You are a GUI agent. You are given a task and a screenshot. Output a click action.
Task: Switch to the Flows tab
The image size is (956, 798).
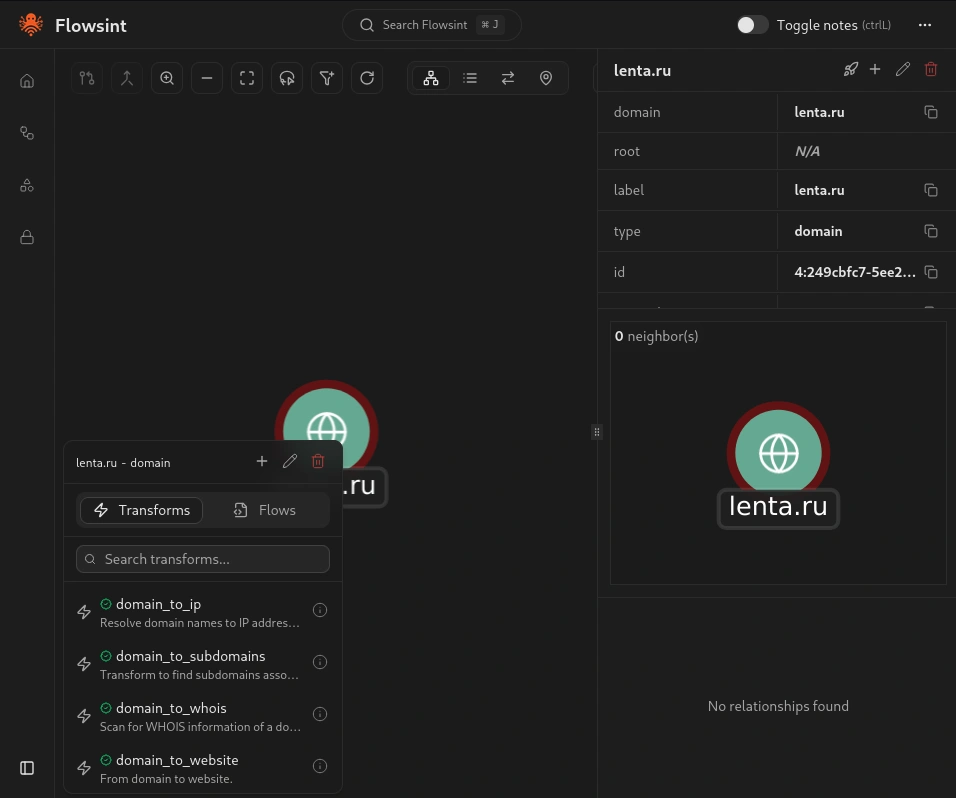[x=266, y=510]
